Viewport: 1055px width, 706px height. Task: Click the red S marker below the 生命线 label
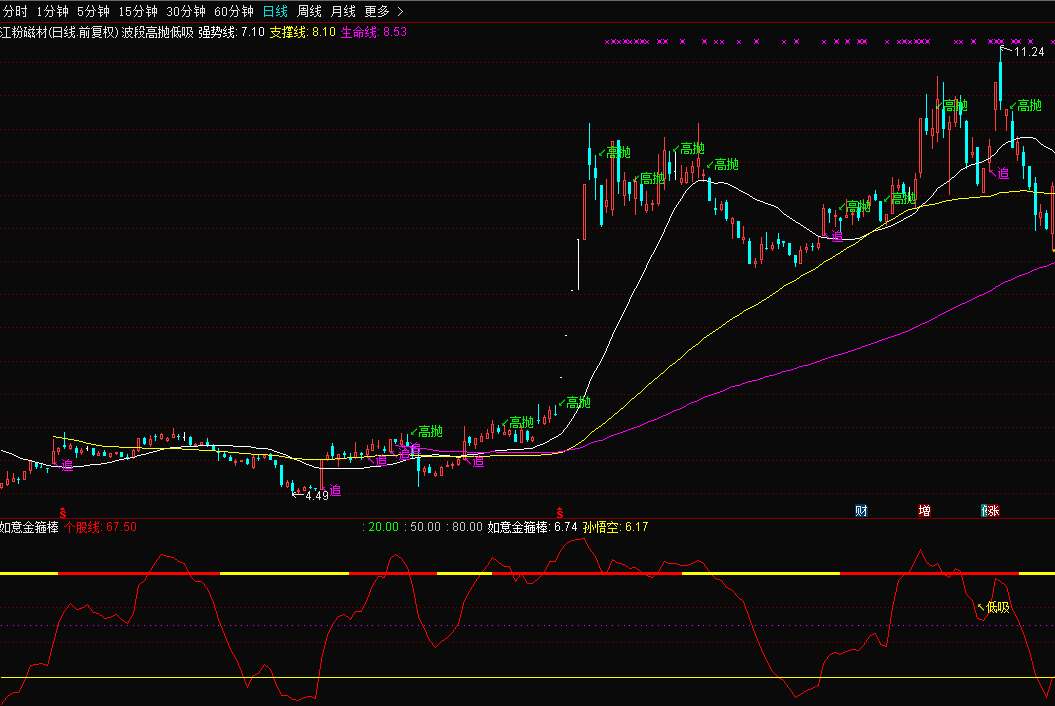point(559,514)
